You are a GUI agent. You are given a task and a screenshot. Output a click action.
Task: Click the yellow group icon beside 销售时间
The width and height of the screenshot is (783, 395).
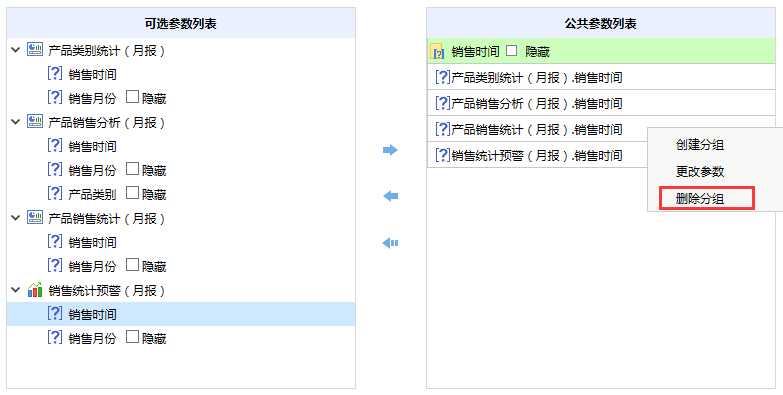pyautogui.click(x=437, y=51)
